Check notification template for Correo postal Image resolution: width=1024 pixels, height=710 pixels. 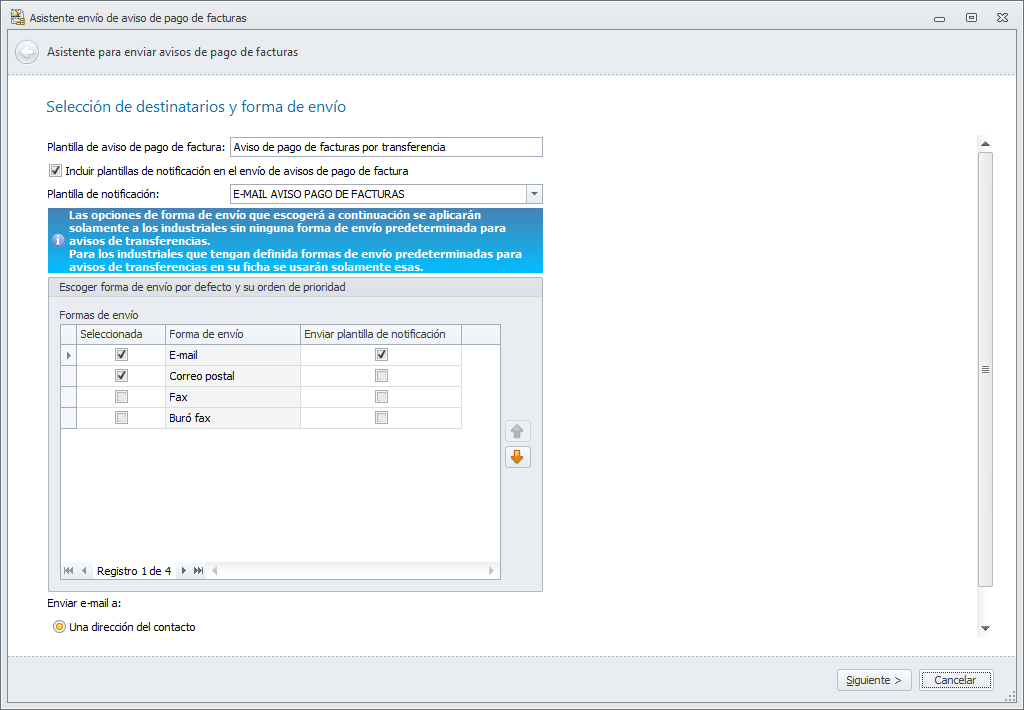381,376
